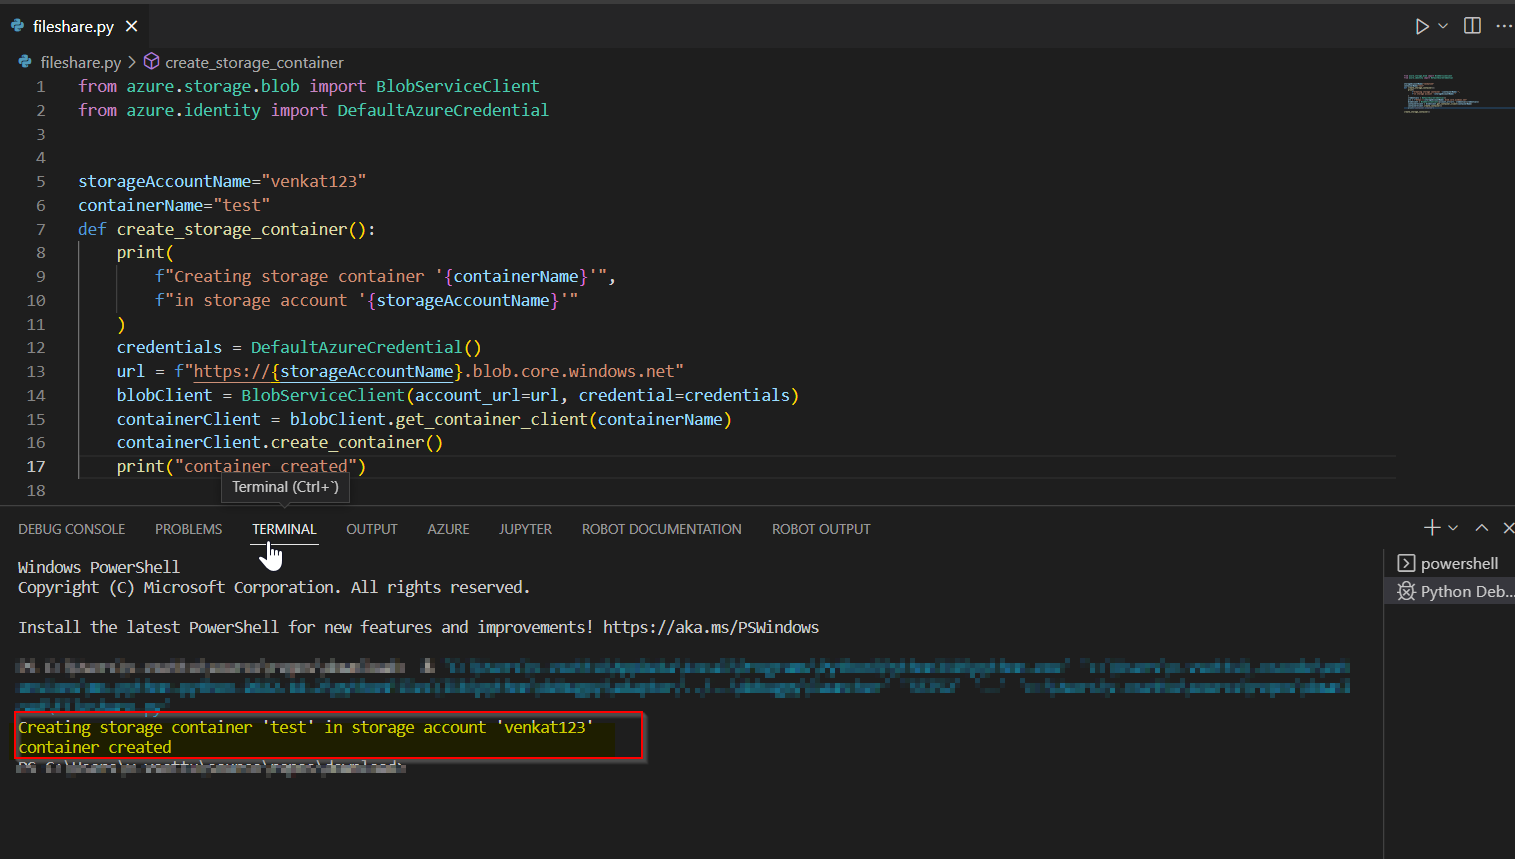Click create_container() call on line 16
The image size is (1515, 859).
point(357,442)
